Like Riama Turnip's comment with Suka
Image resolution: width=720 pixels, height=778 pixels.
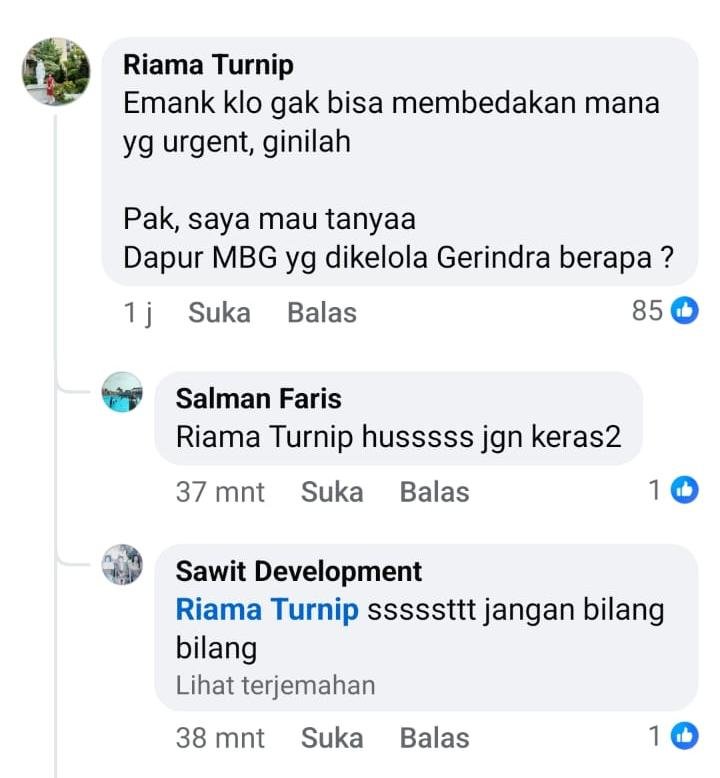219,313
